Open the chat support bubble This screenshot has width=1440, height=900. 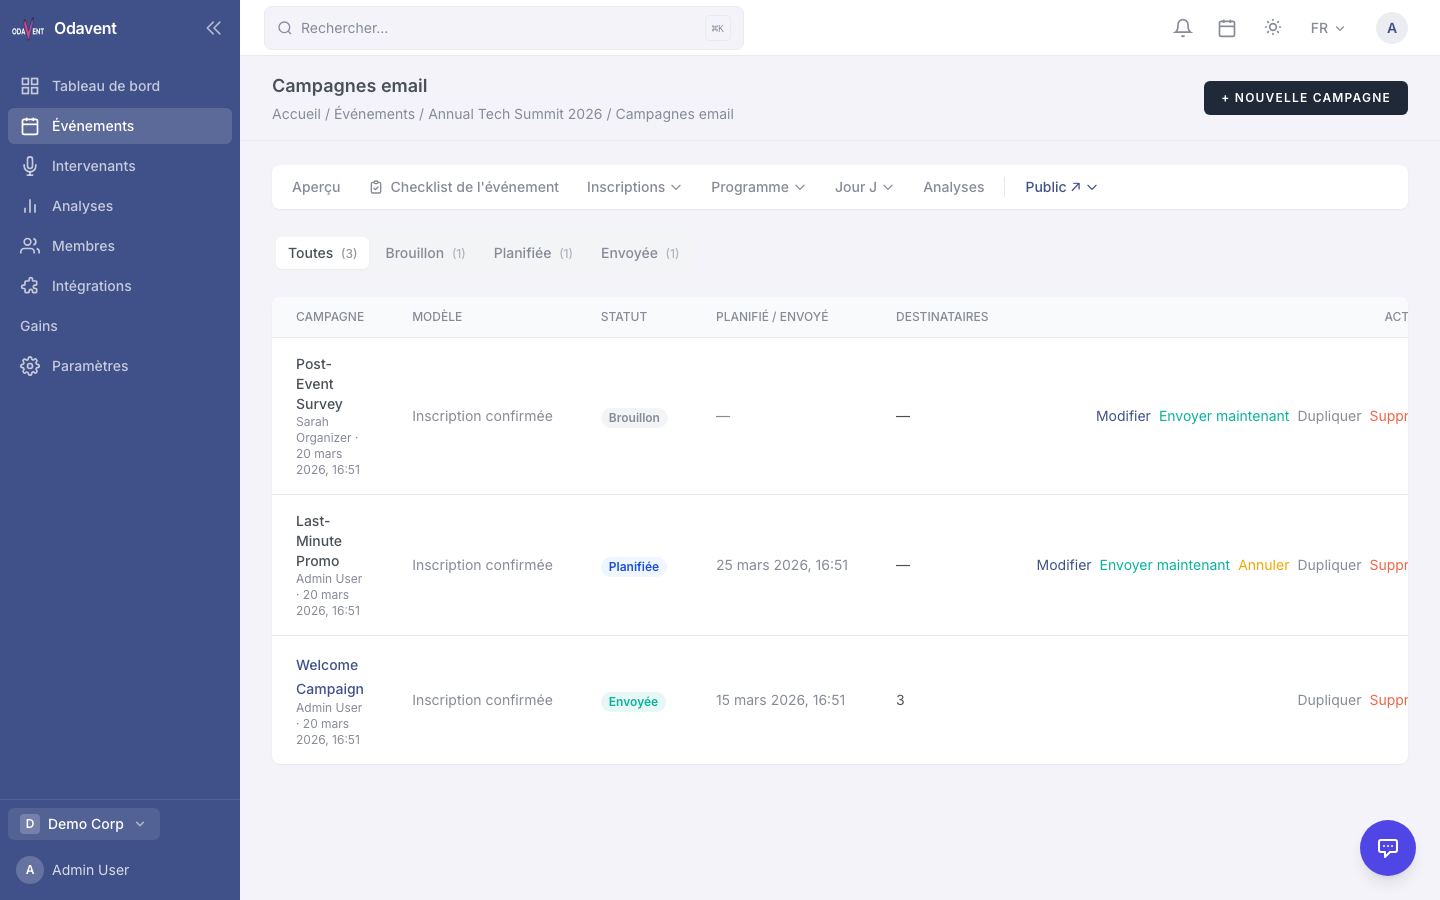pos(1388,848)
